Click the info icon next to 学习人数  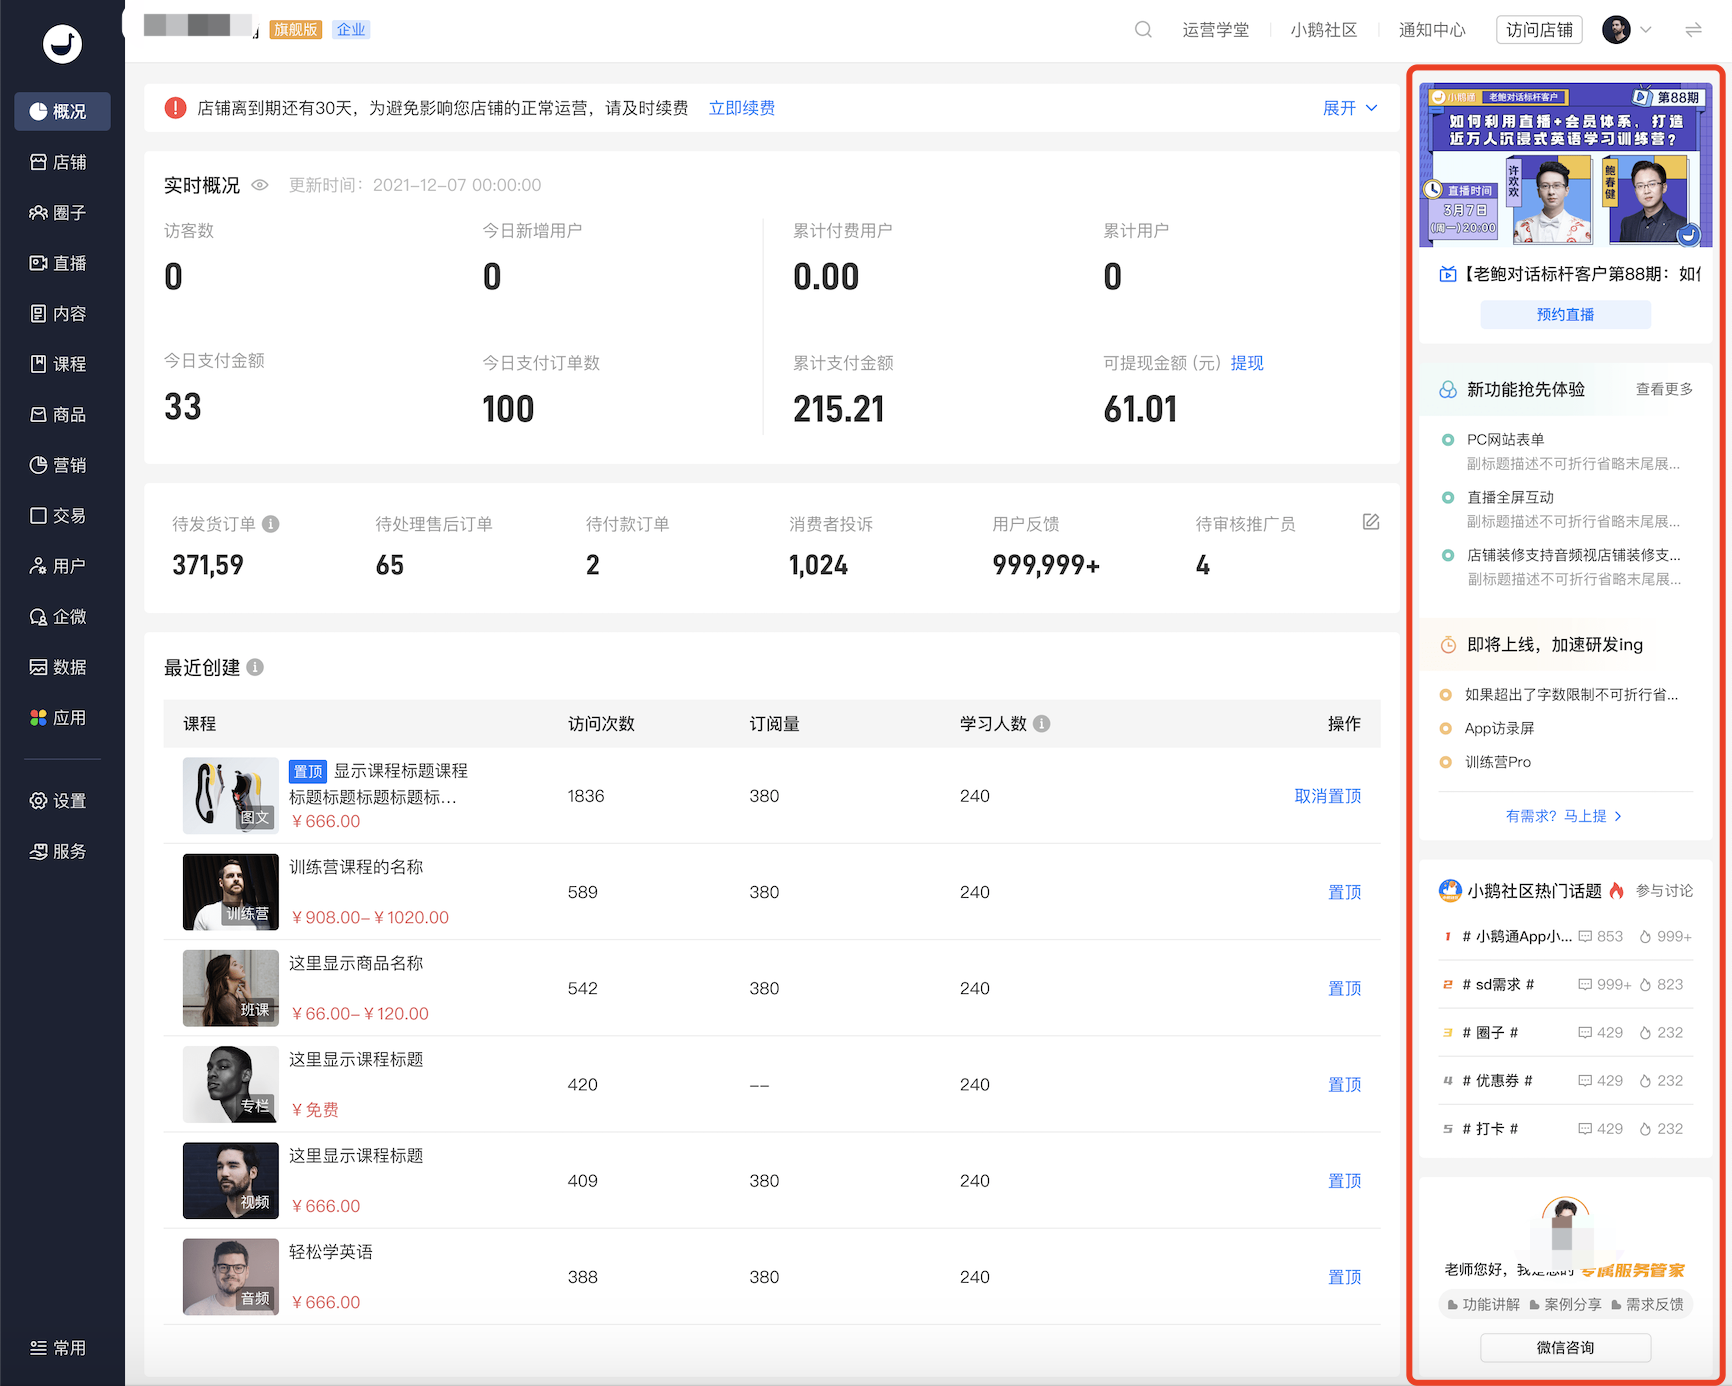click(x=1042, y=724)
